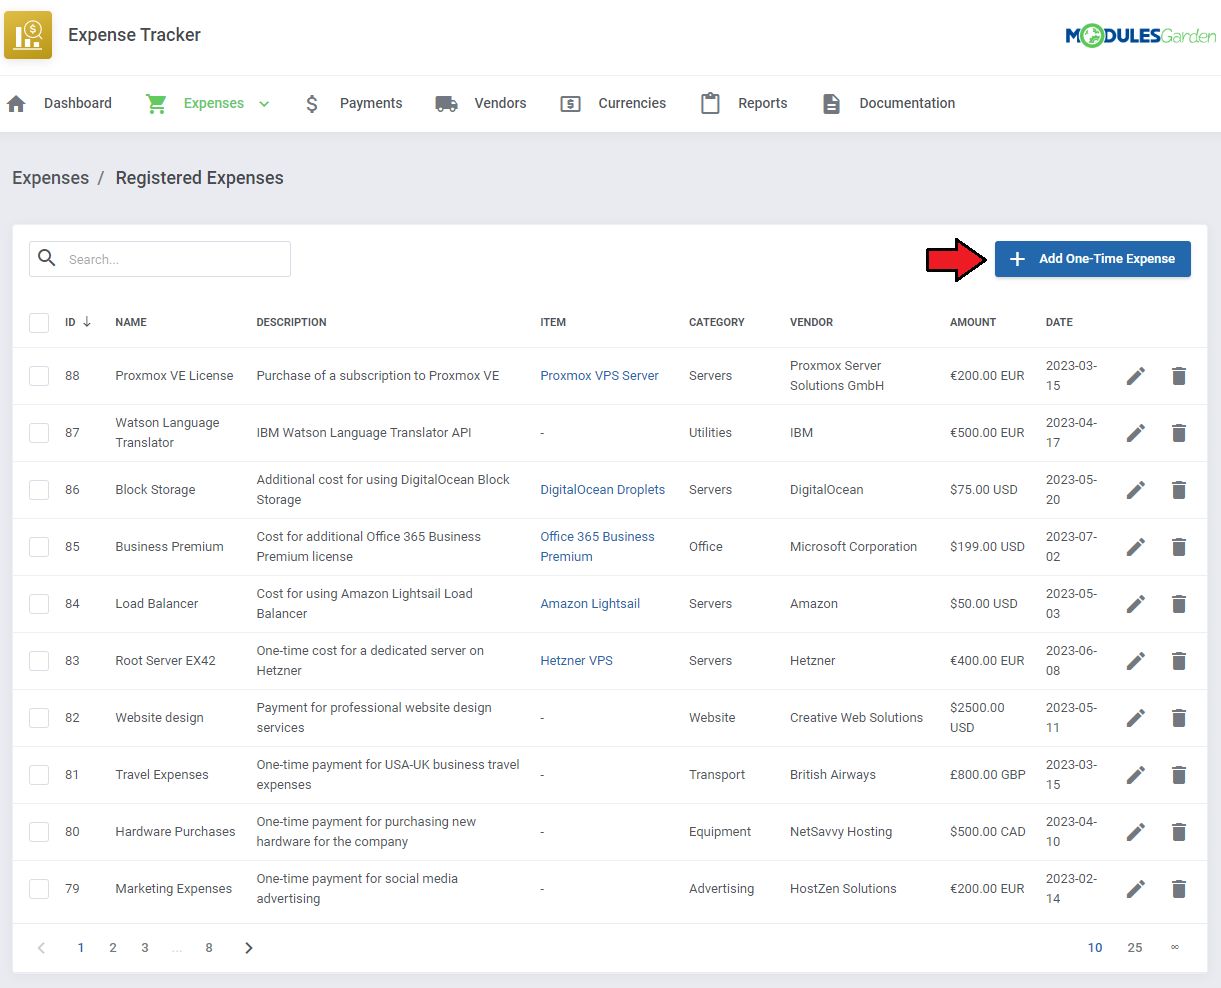Click the Currencies banknote icon
Viewport: 1221px width, 988px height.
570,104
